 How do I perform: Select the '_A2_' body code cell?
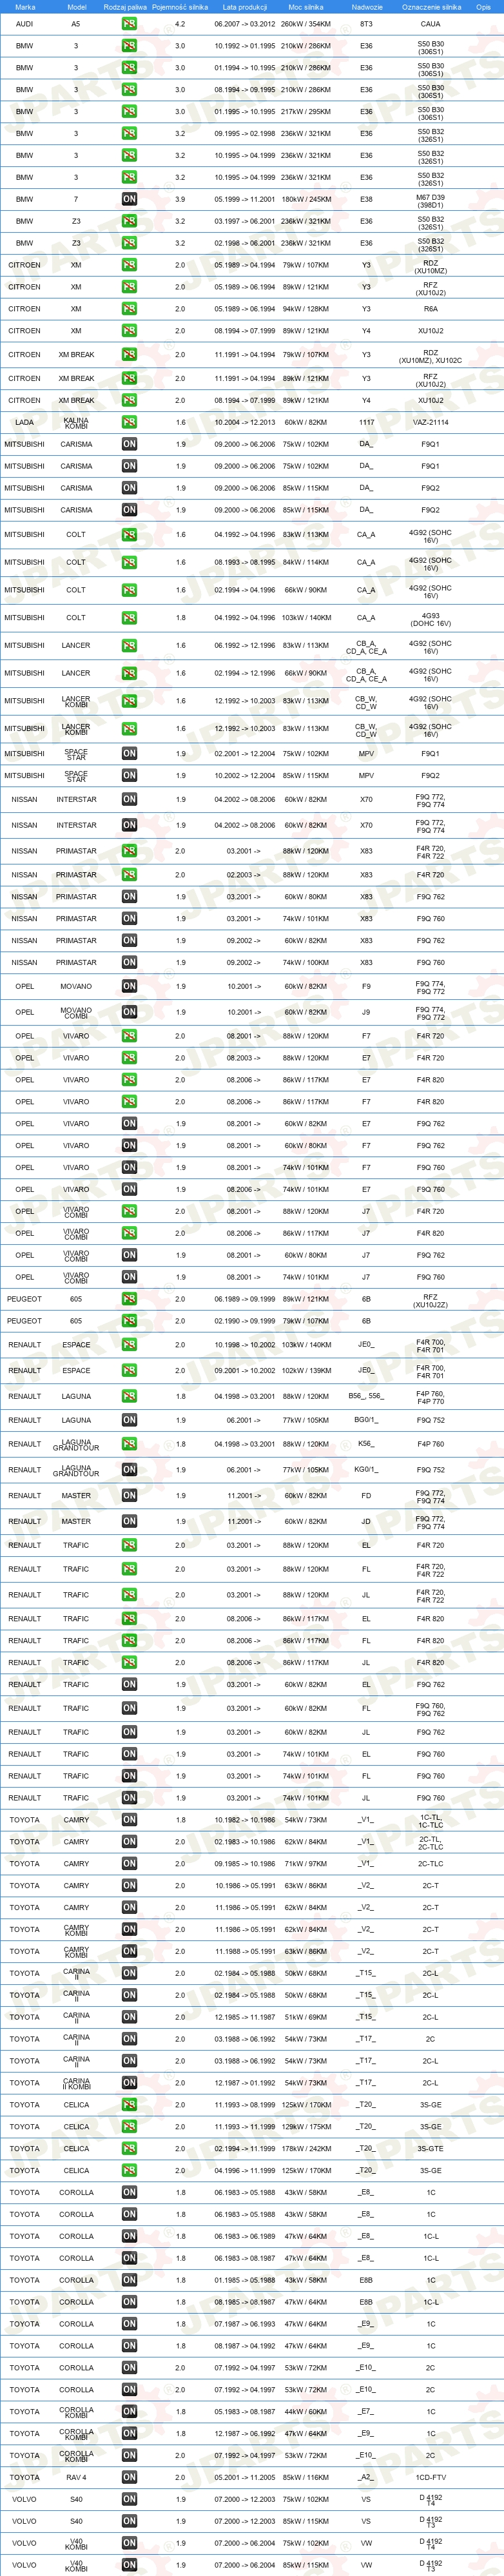click(366, 2477)
